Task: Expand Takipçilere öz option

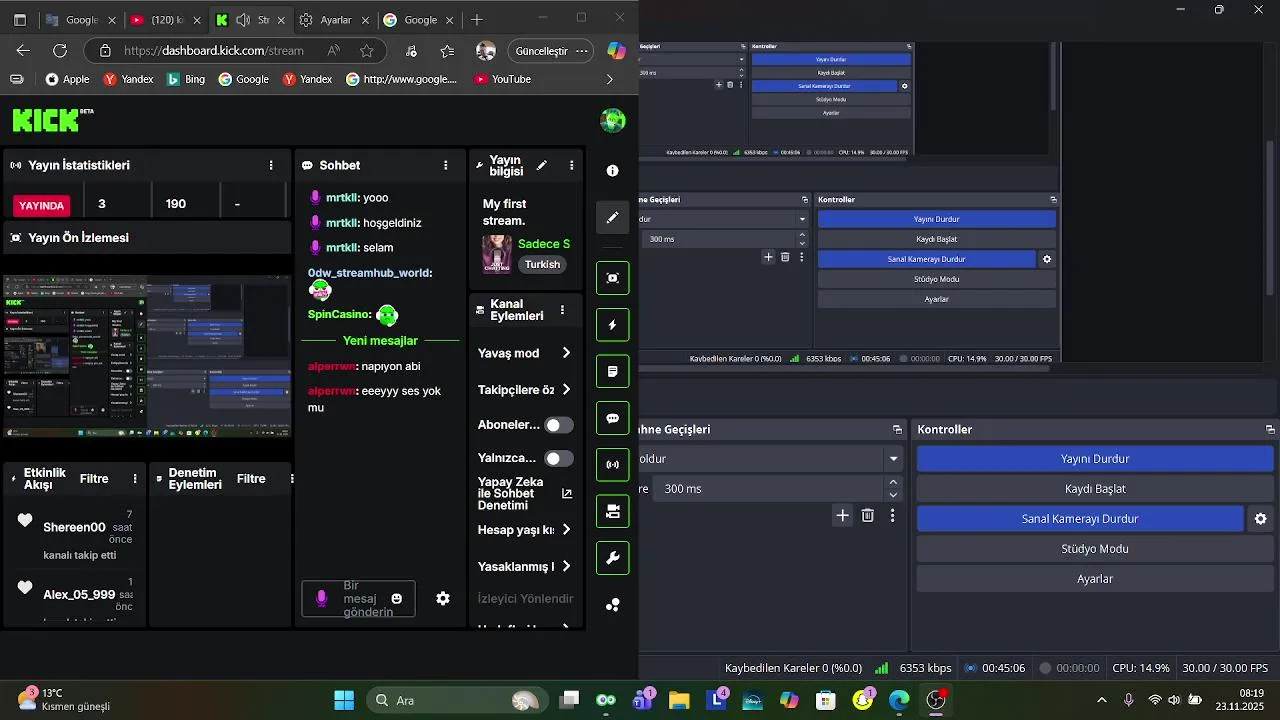Action: [566, 390]
